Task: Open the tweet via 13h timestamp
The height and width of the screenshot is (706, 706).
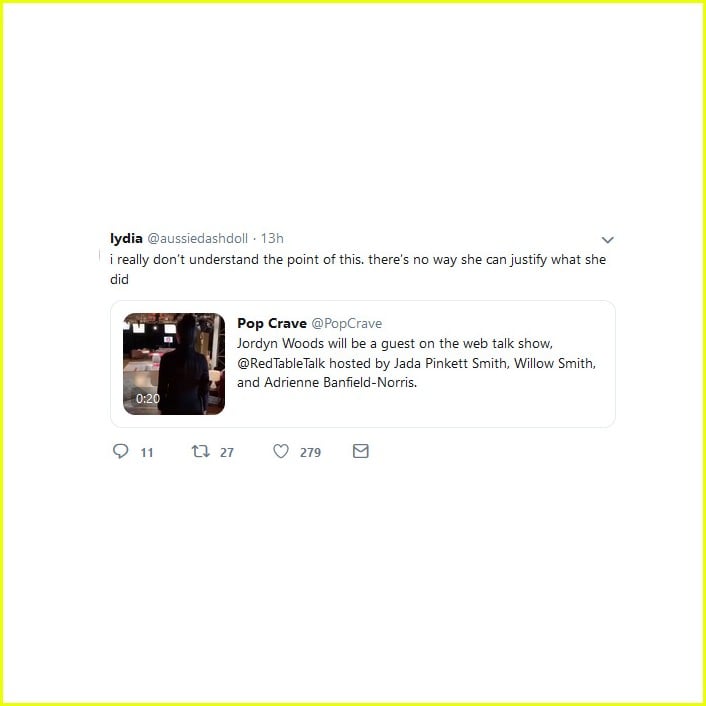Action: [272, 238]
